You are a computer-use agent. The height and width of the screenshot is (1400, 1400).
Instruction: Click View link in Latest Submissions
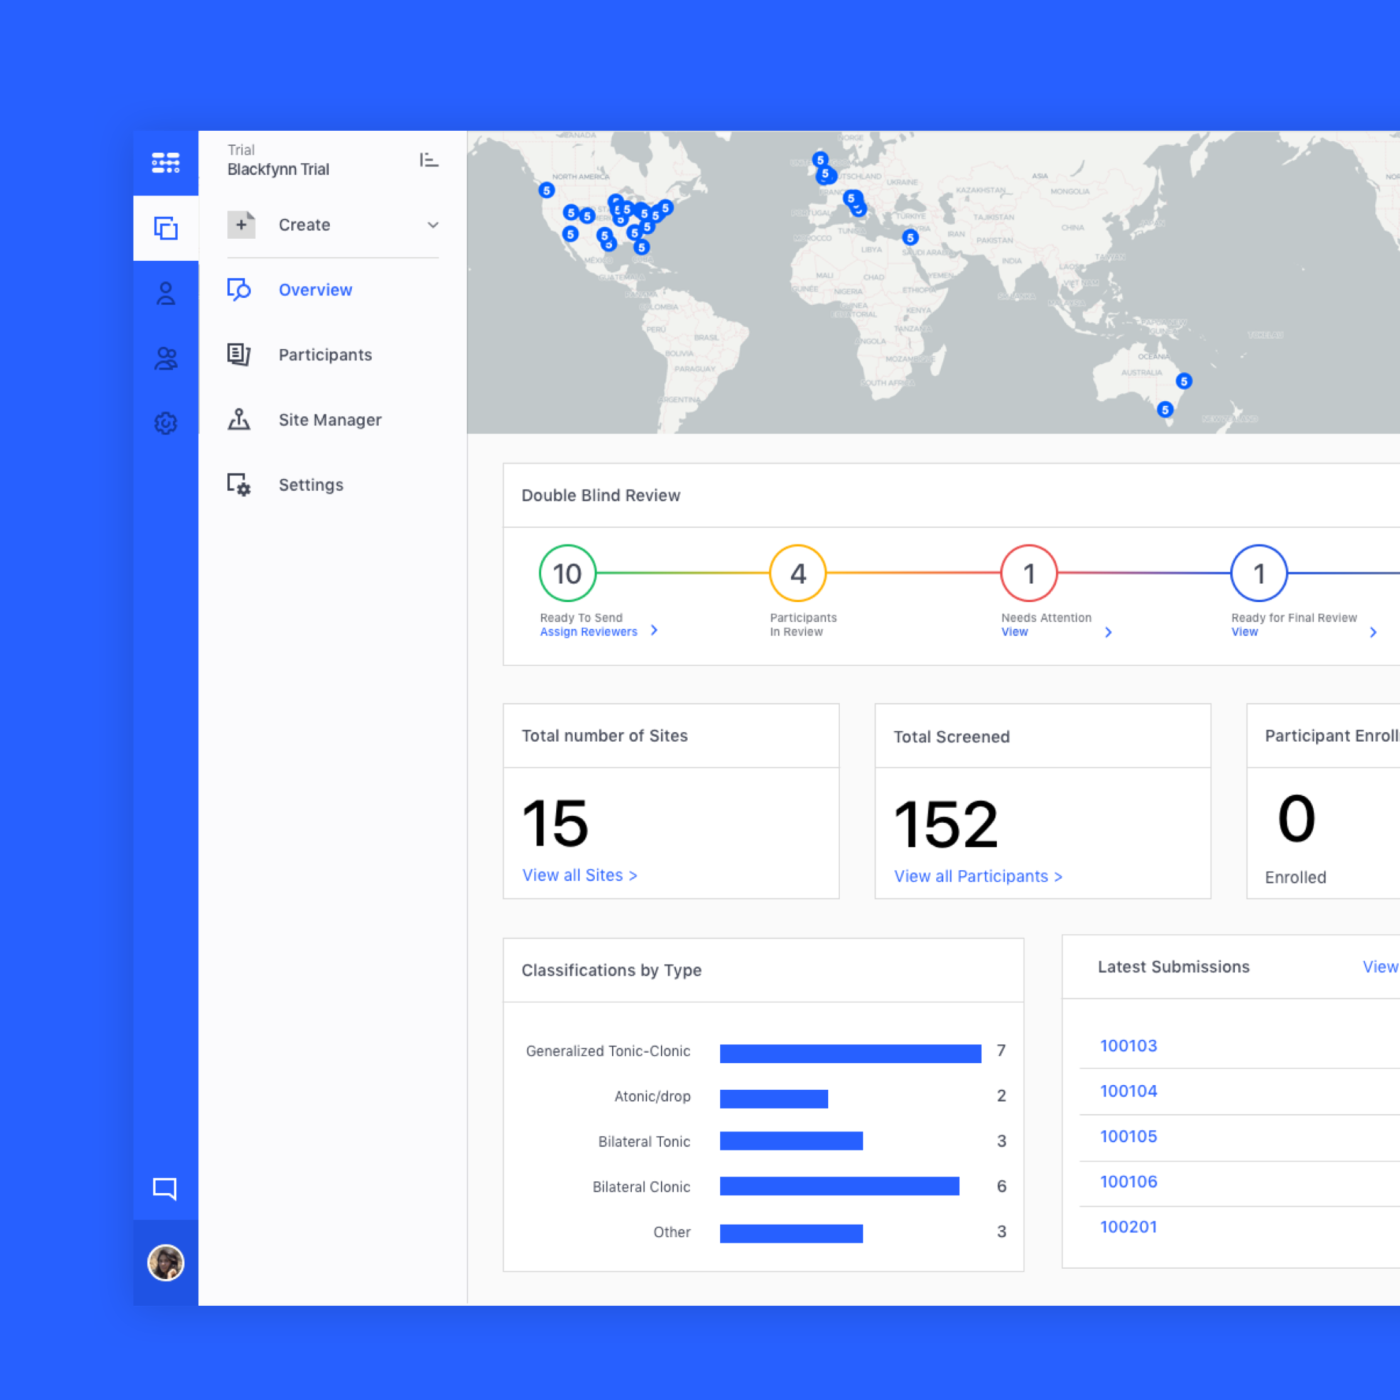click(x=1380, y=967)
